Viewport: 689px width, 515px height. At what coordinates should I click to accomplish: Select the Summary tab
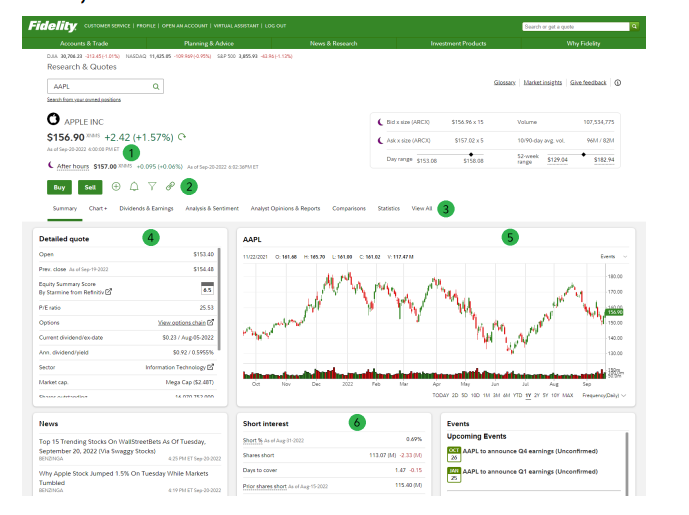point(65,208)
